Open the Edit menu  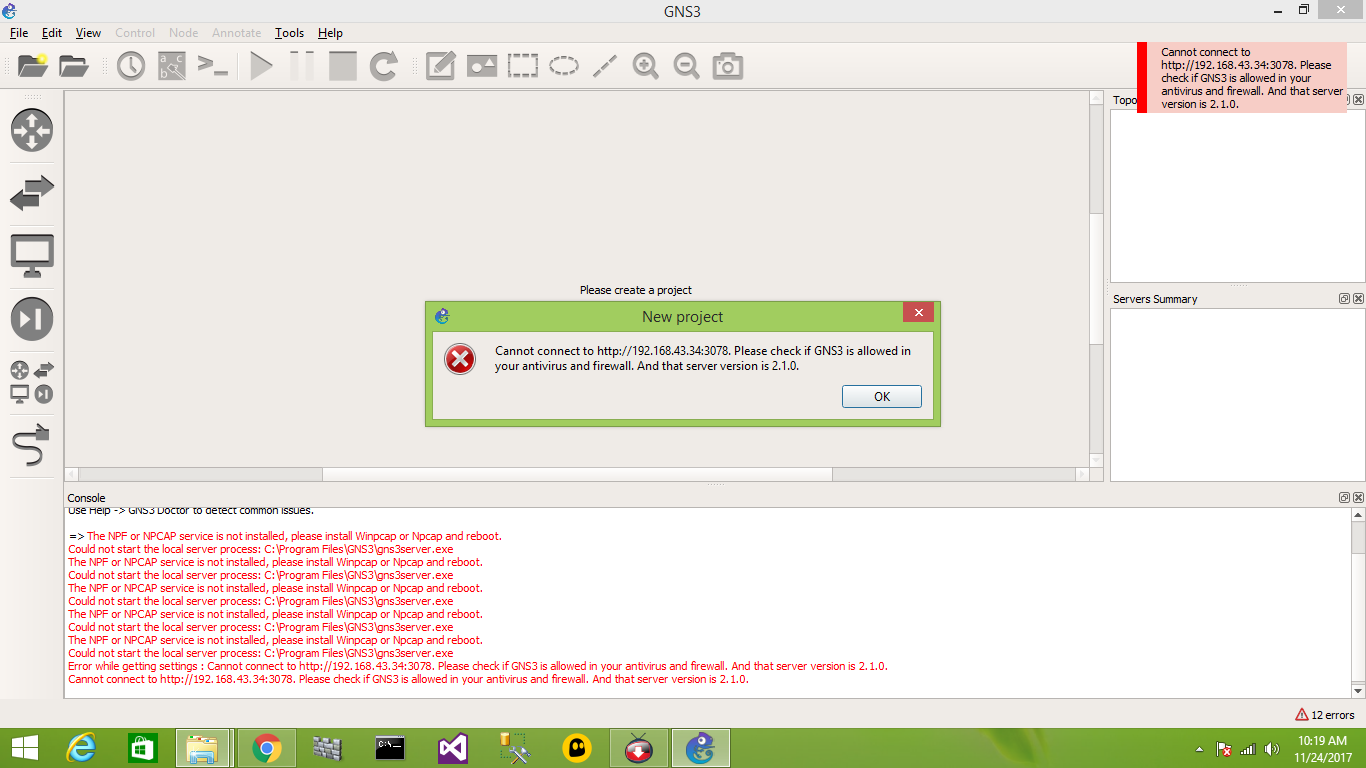[52, 33]
